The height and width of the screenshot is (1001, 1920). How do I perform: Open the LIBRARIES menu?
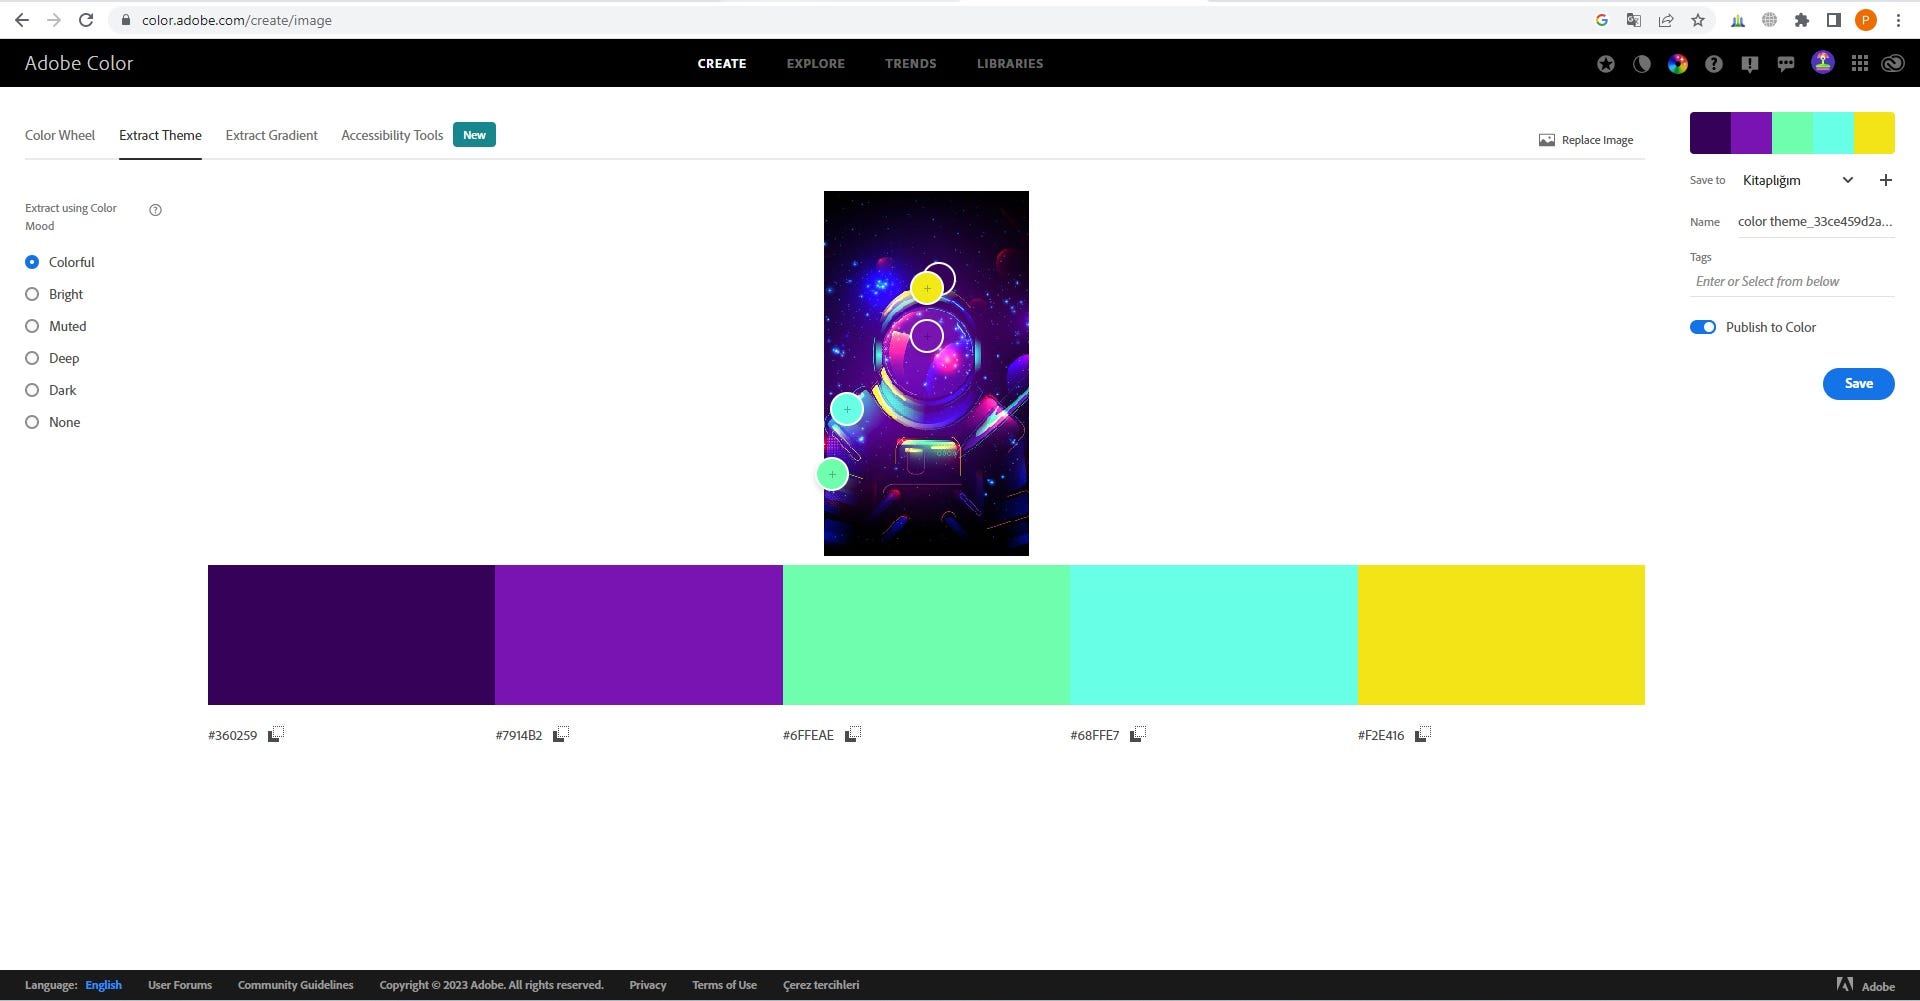click(1010, 63)
